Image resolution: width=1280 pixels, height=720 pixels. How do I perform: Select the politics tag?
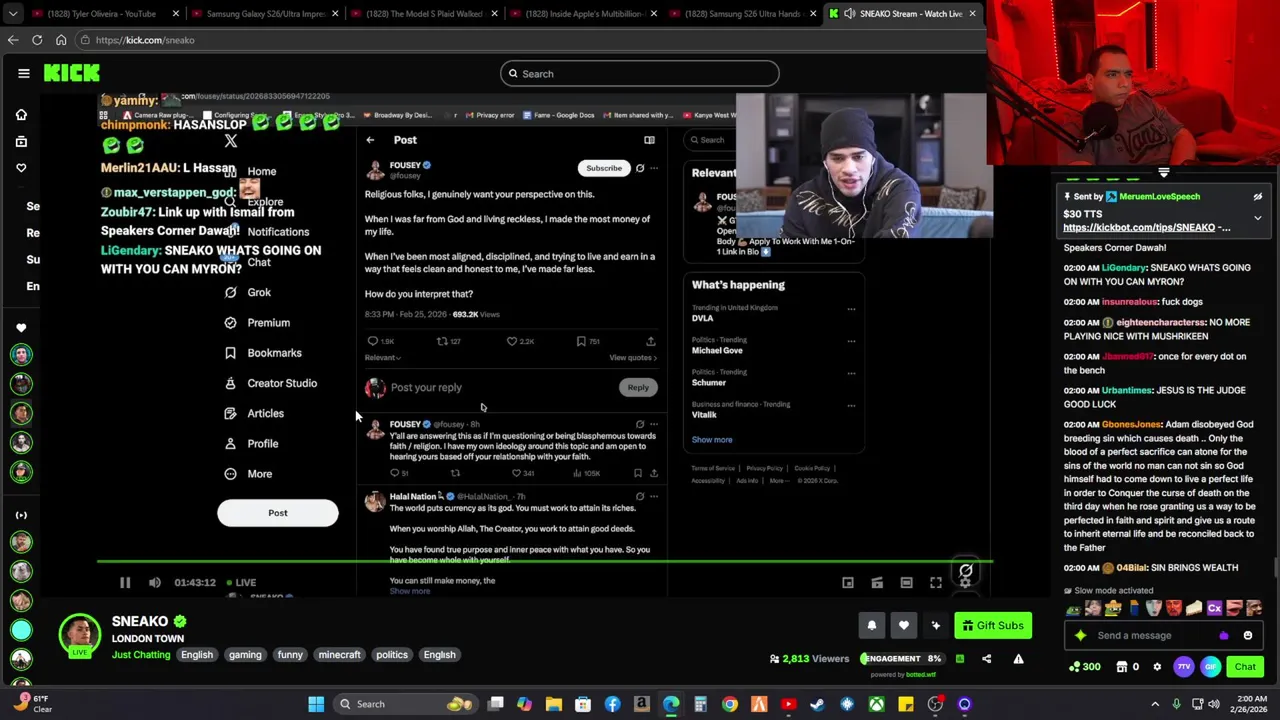click(x=392, y=655)
